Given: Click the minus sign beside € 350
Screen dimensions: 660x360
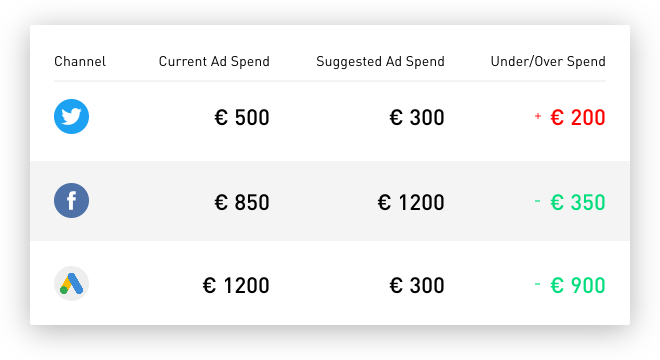Looking at the screenshot, I should tap(538, 201).
